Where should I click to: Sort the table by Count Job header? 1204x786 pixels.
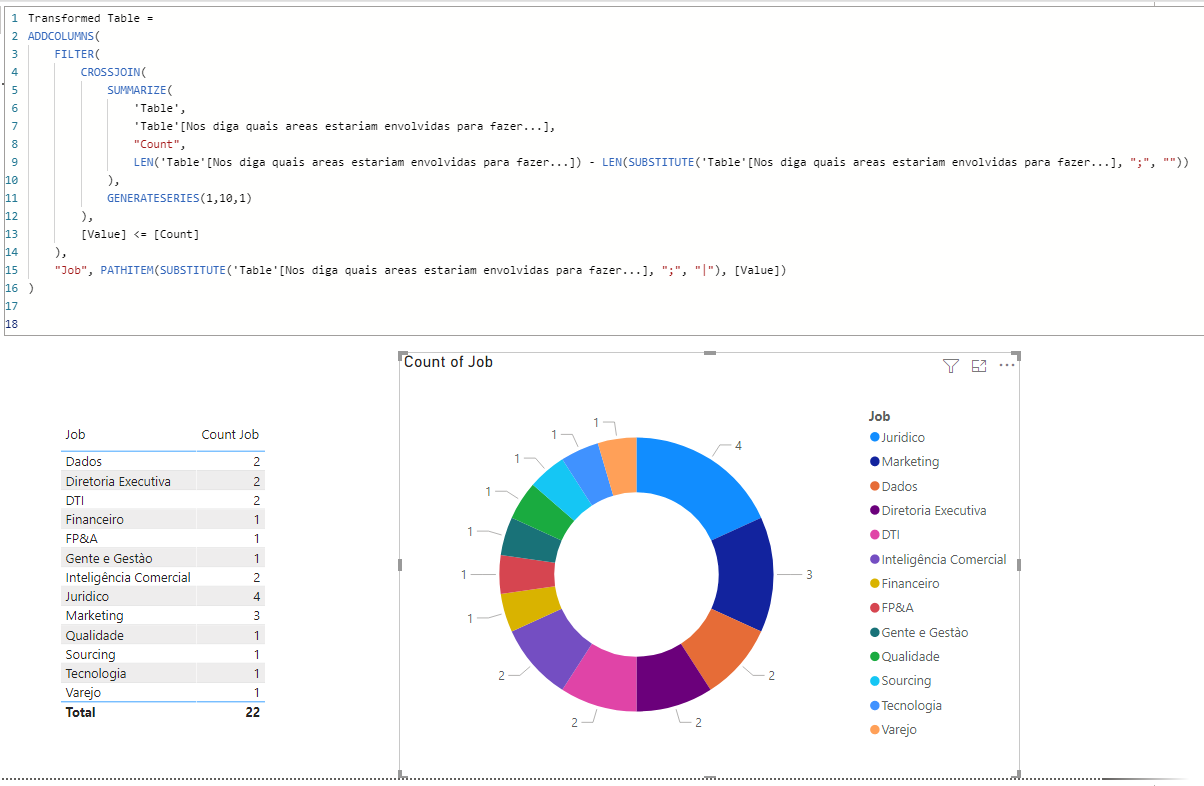click(x=230, y=435)
